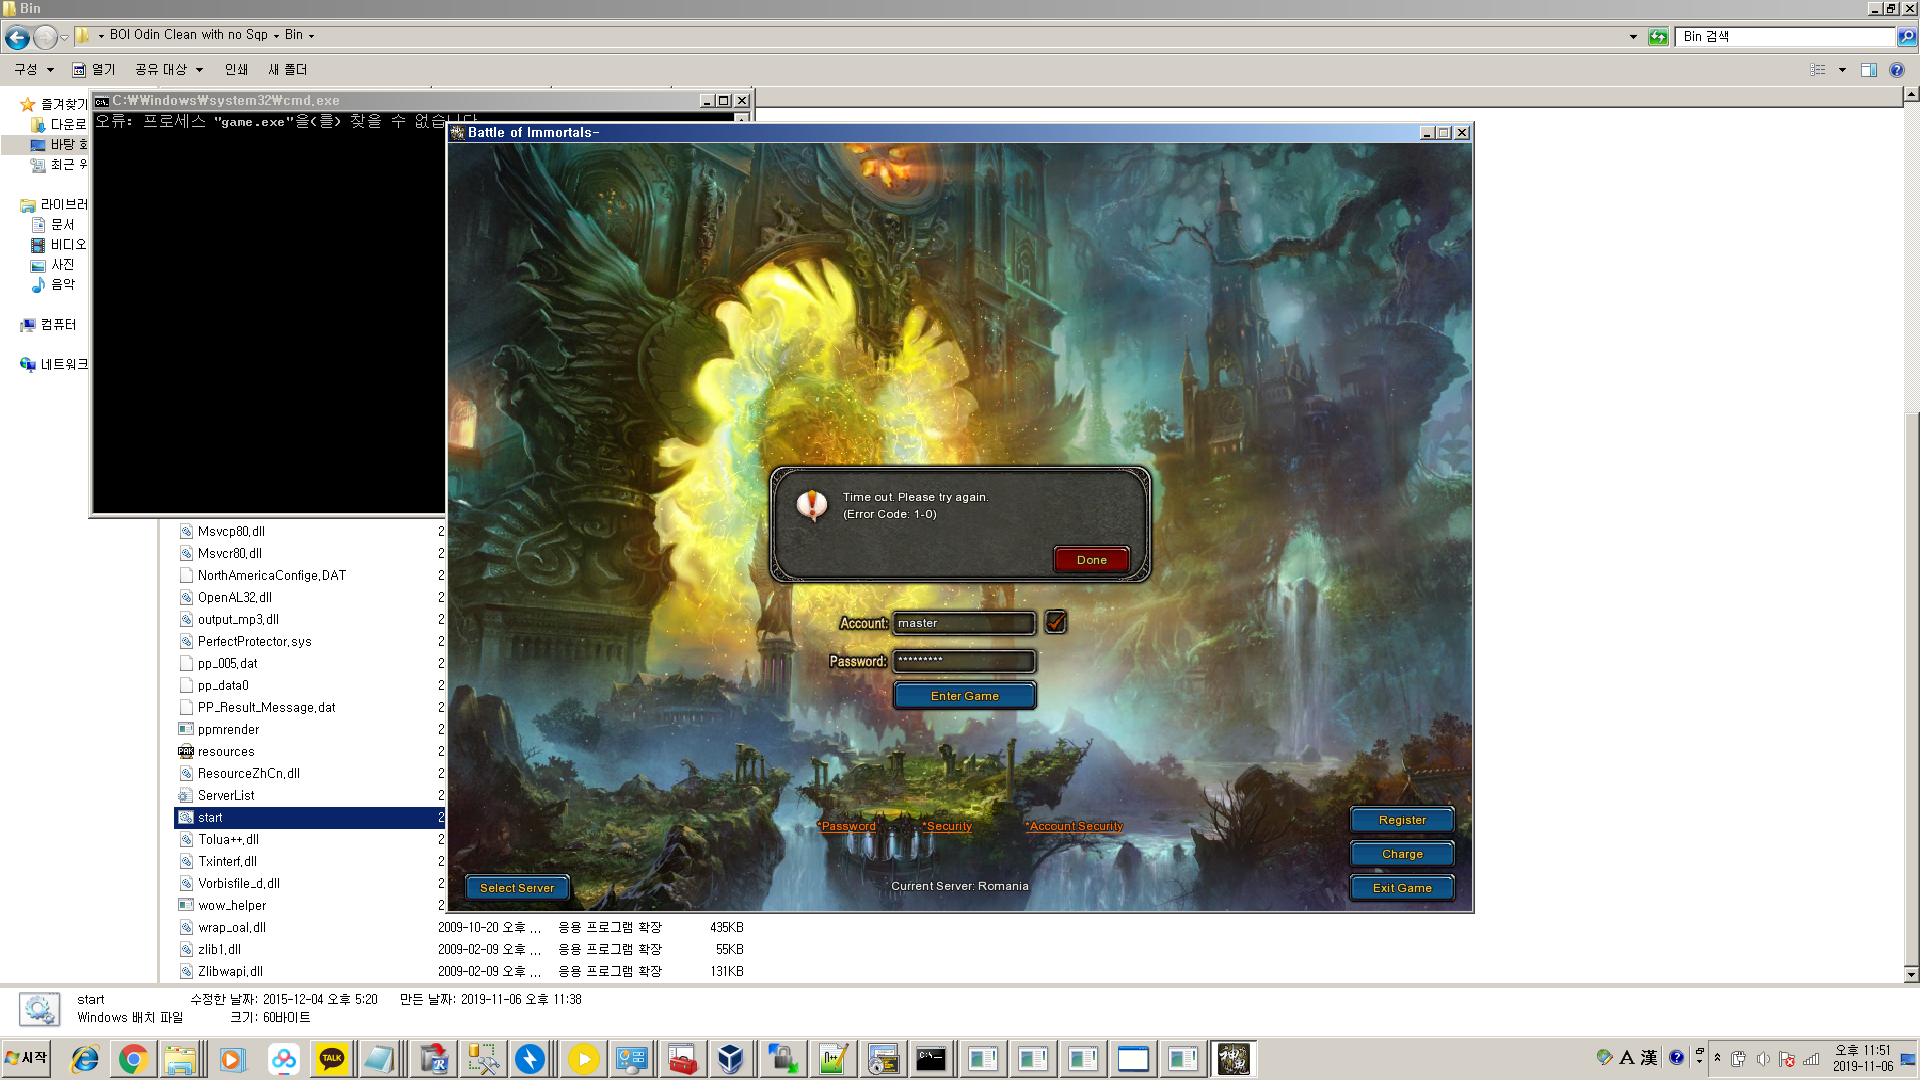Open VirtualBox cube icon in taskbar

coord(731,1059)
